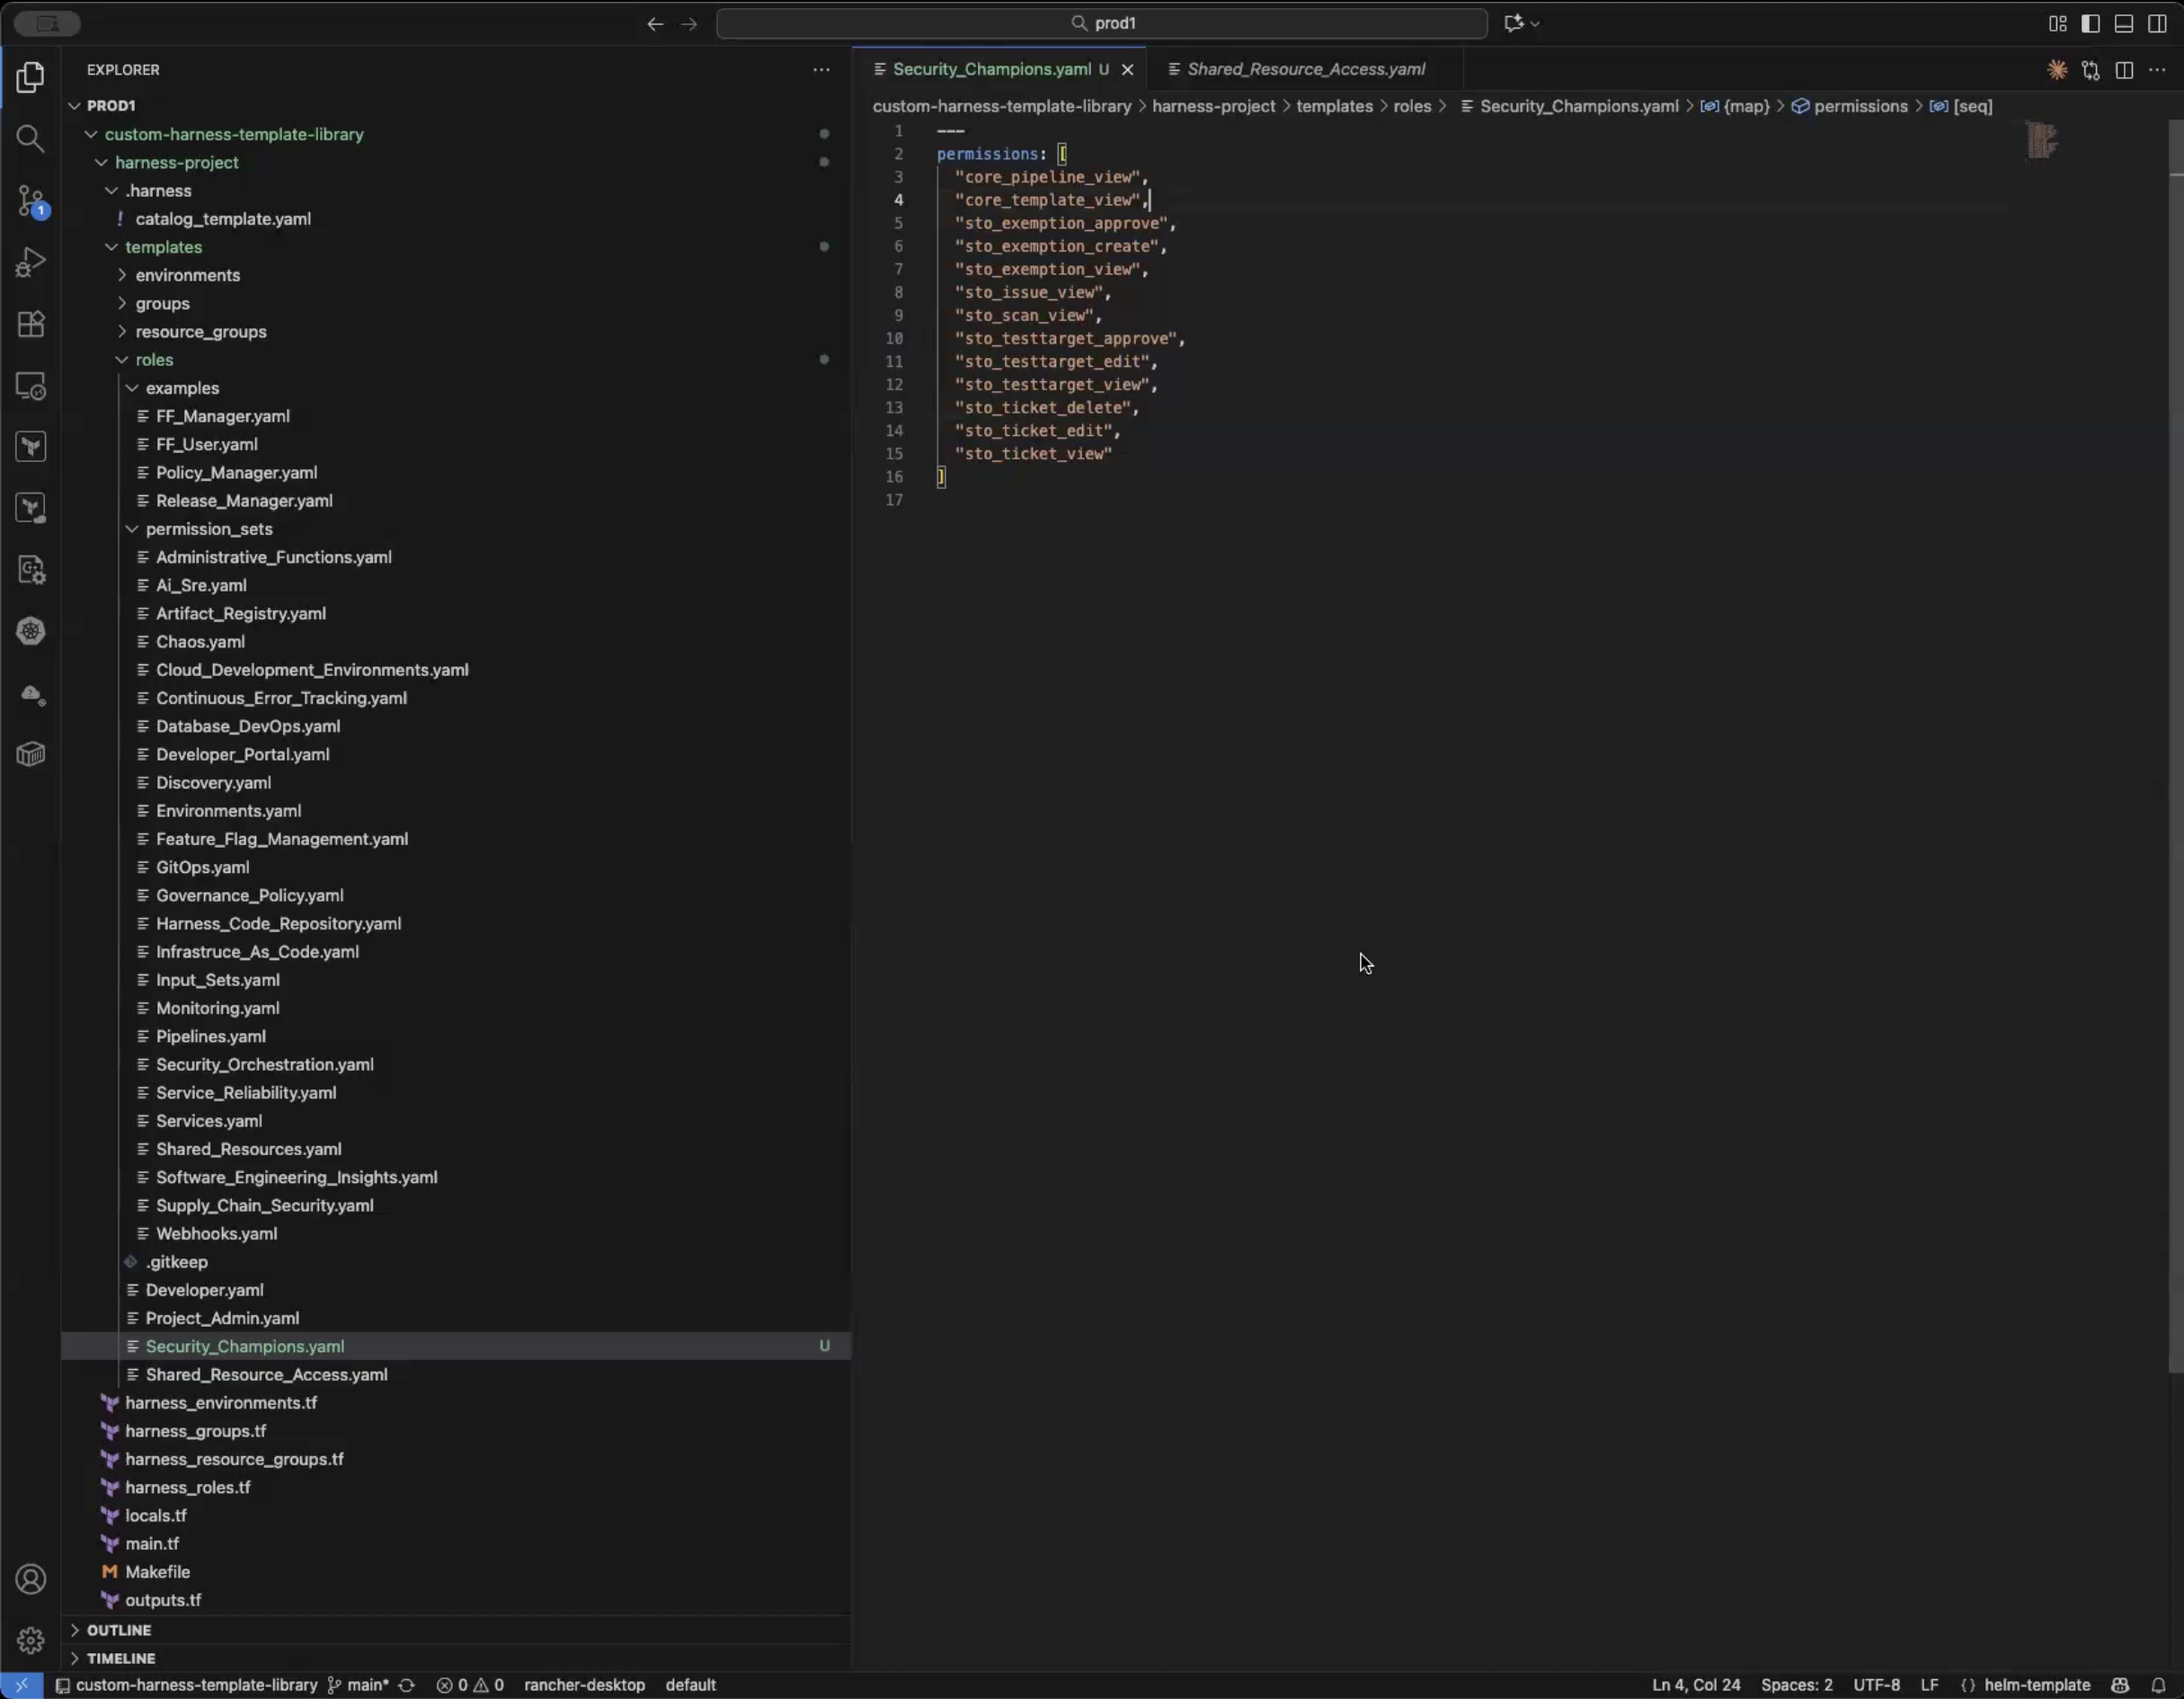
Task: Open the Manage settings gear icon
Action: pyautogui.click(x=30, y=1641)
